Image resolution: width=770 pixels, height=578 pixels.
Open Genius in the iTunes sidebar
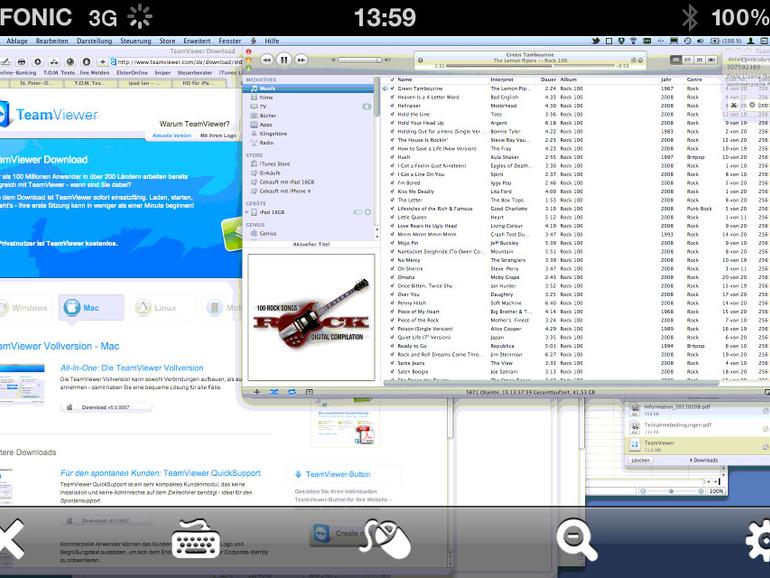tap(309, 234)
